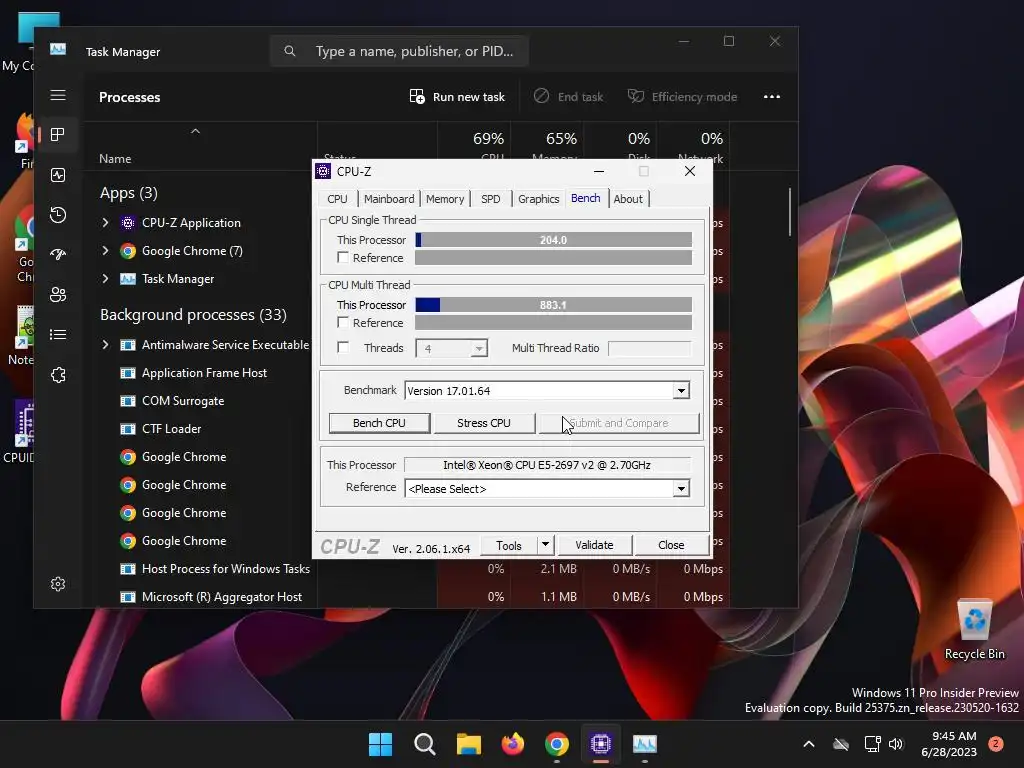
Task: Select CPU-Z icon on taskbar
Action: click(600, 744)
